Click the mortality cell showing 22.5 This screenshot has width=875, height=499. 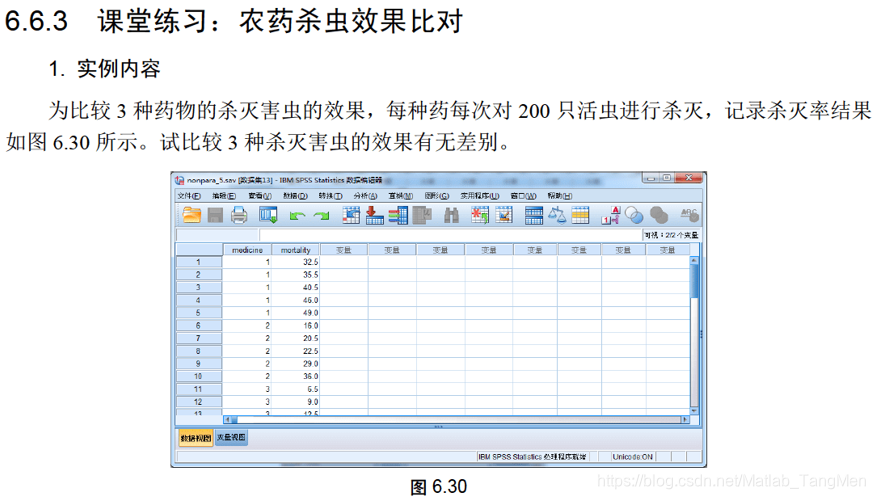click(x=295, y=351)
